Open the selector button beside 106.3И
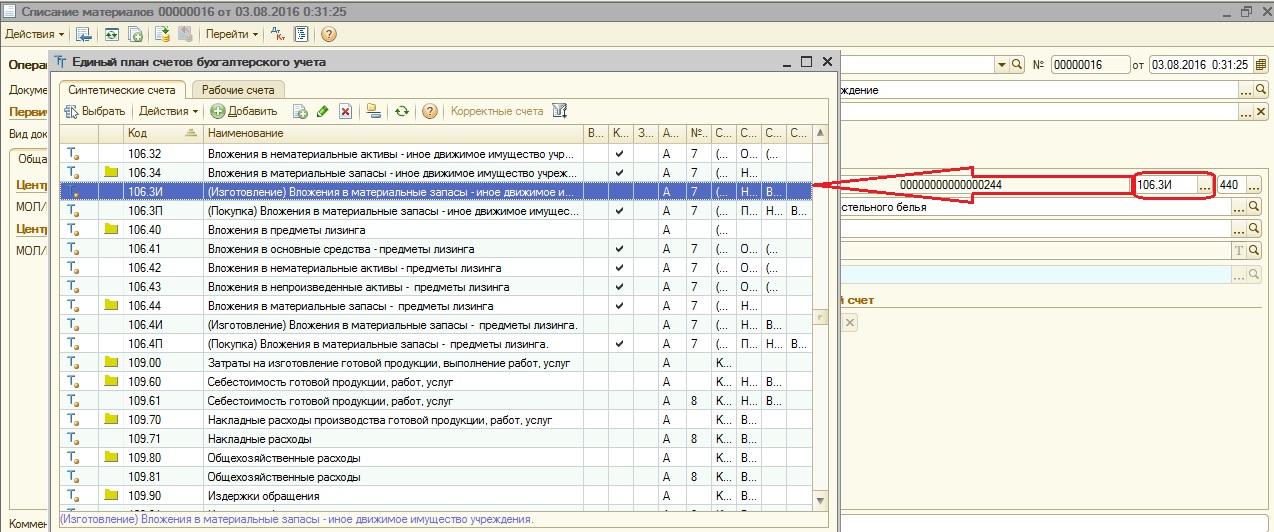Image resolution: width=1274 pixels, height=532 pixels. coord(1205,185)
